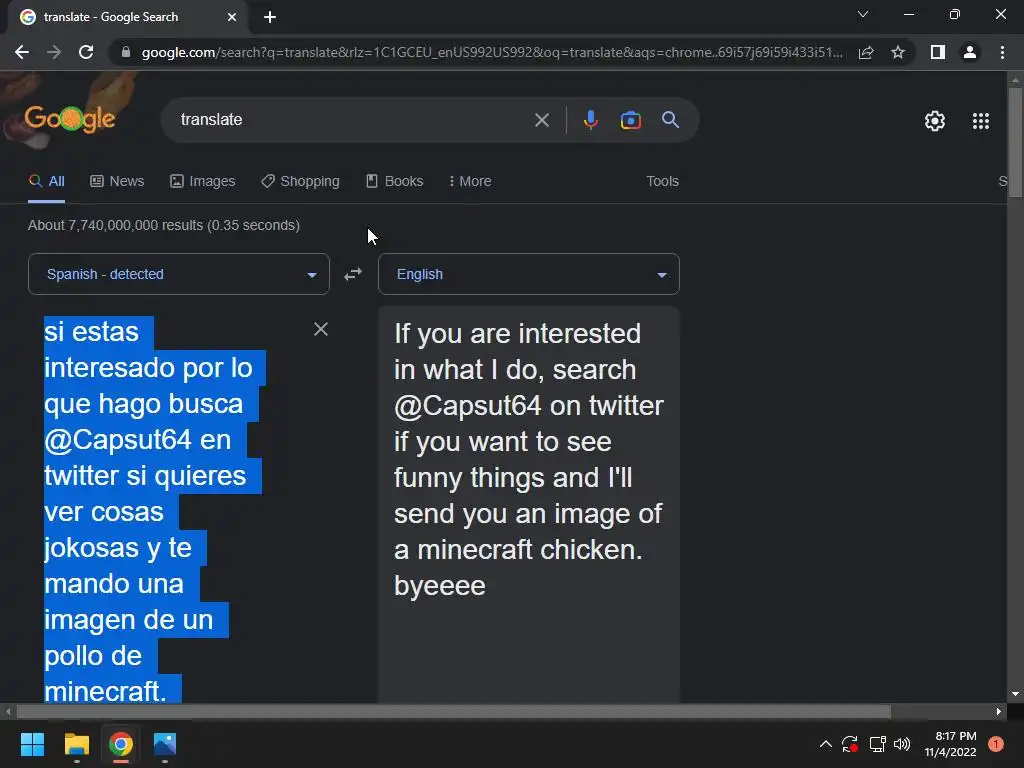Open volume control in tray

tap(902, 744)
